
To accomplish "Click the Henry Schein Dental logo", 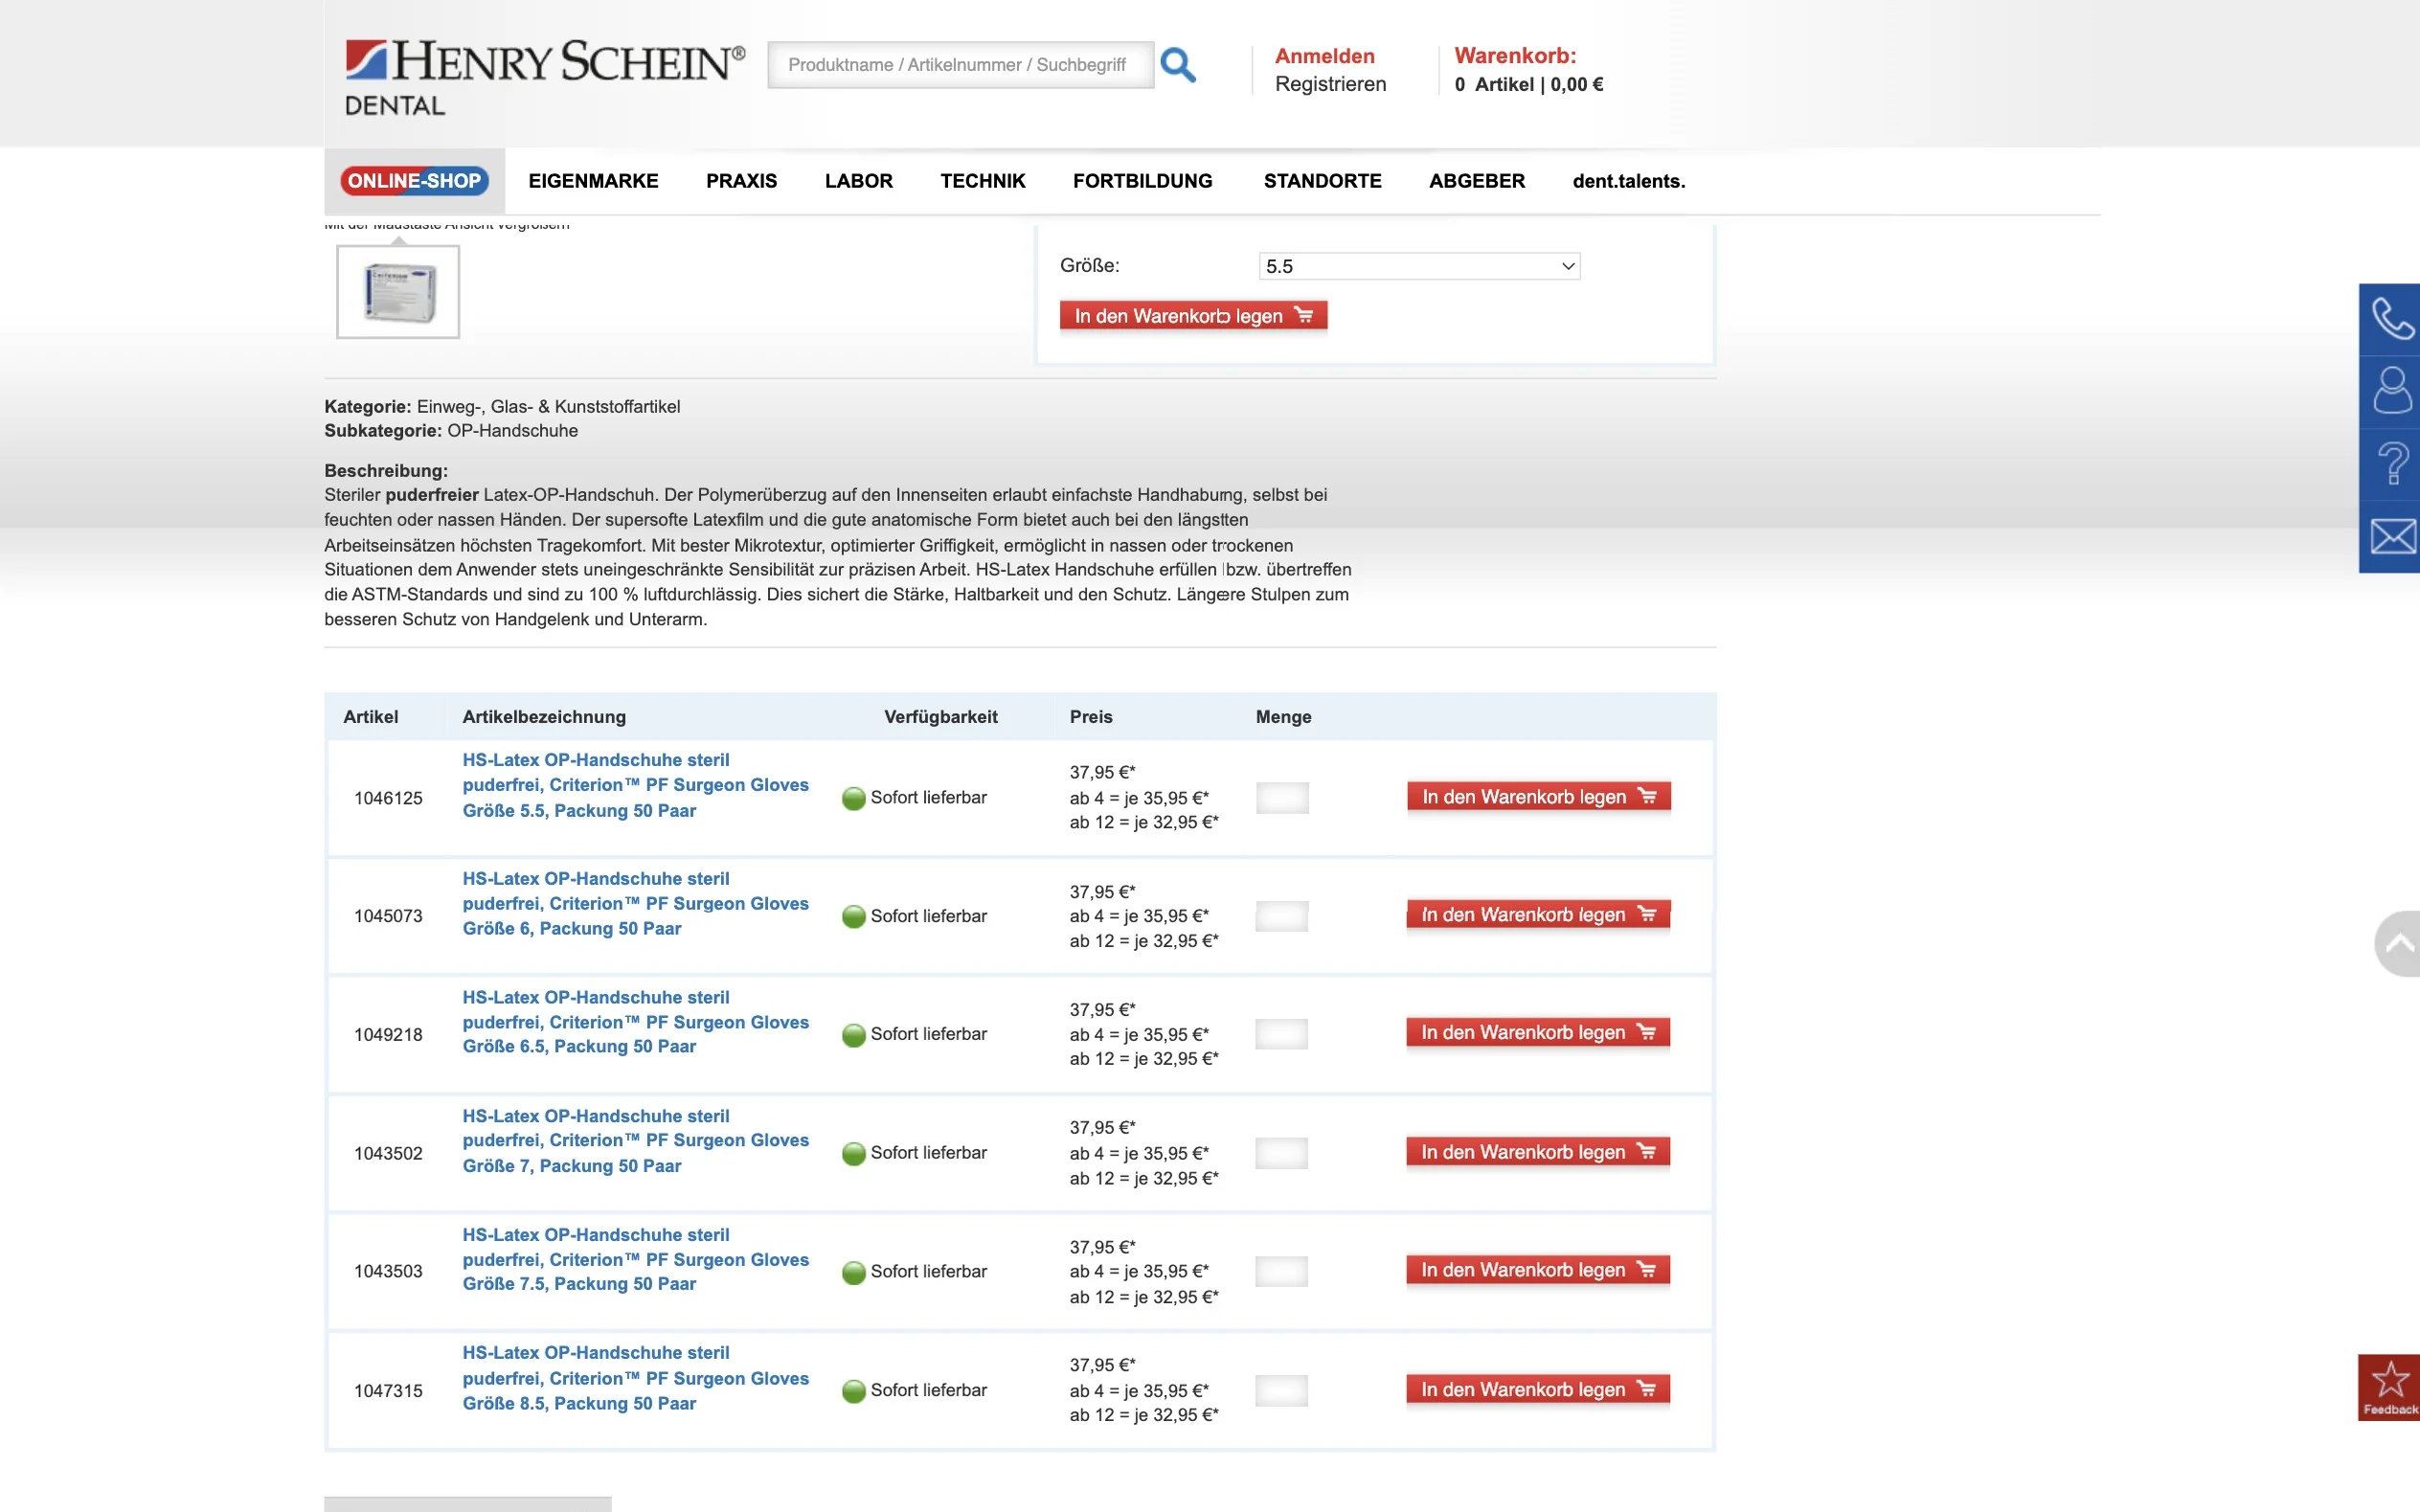I will 545,77.
